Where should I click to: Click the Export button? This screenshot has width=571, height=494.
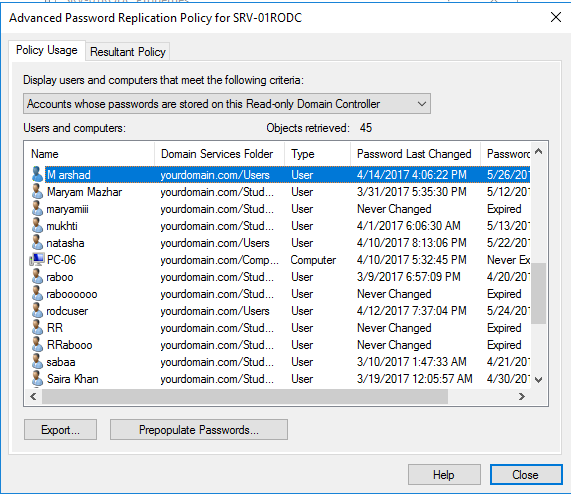point(60,430)
